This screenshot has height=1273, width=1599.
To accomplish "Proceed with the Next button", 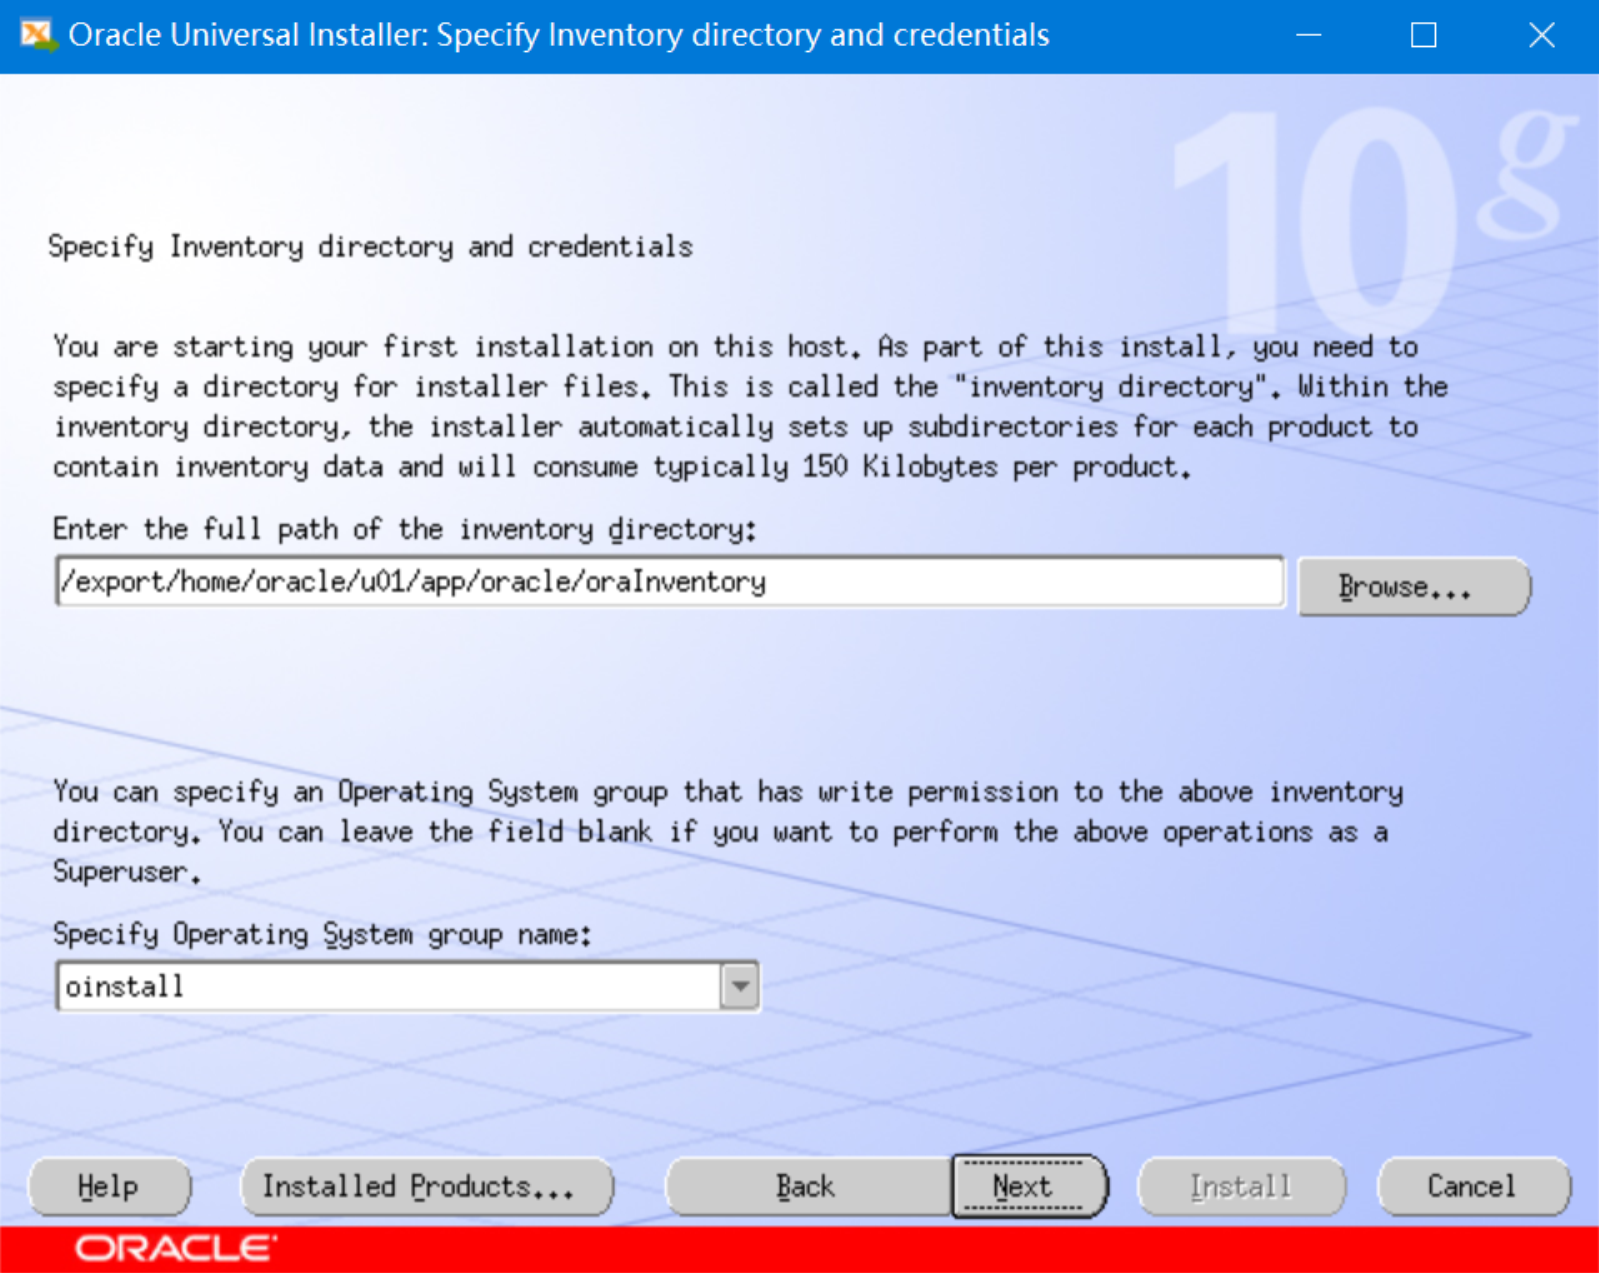I will point(1029,1186).
